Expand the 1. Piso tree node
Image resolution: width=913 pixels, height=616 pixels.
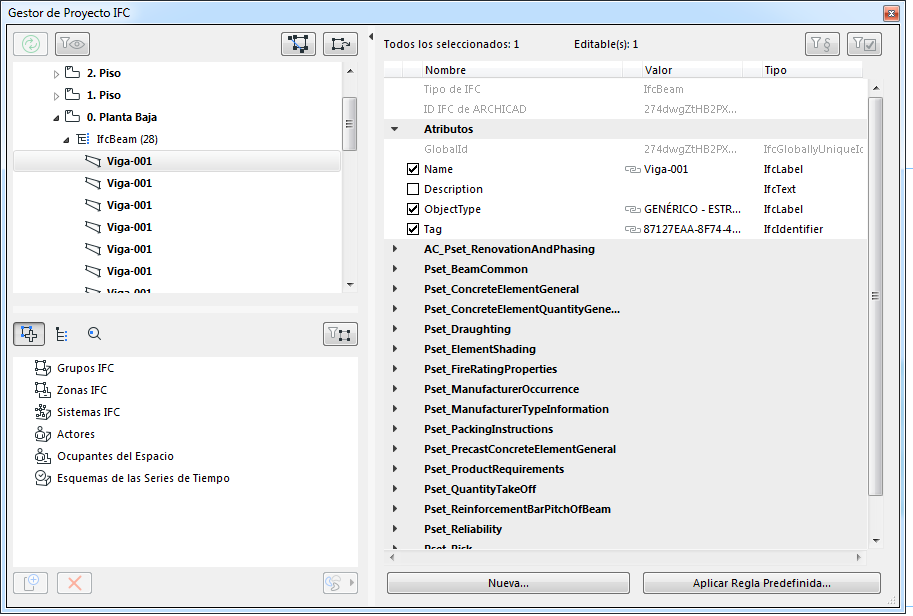56,96
